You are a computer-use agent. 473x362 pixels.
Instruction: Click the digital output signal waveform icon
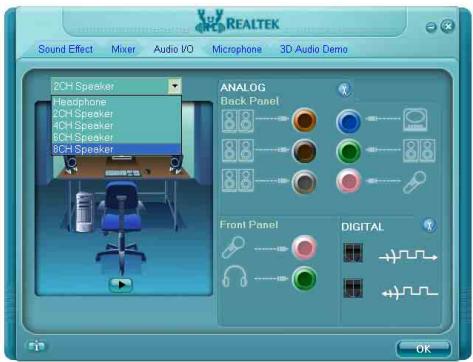click(408, 256)
